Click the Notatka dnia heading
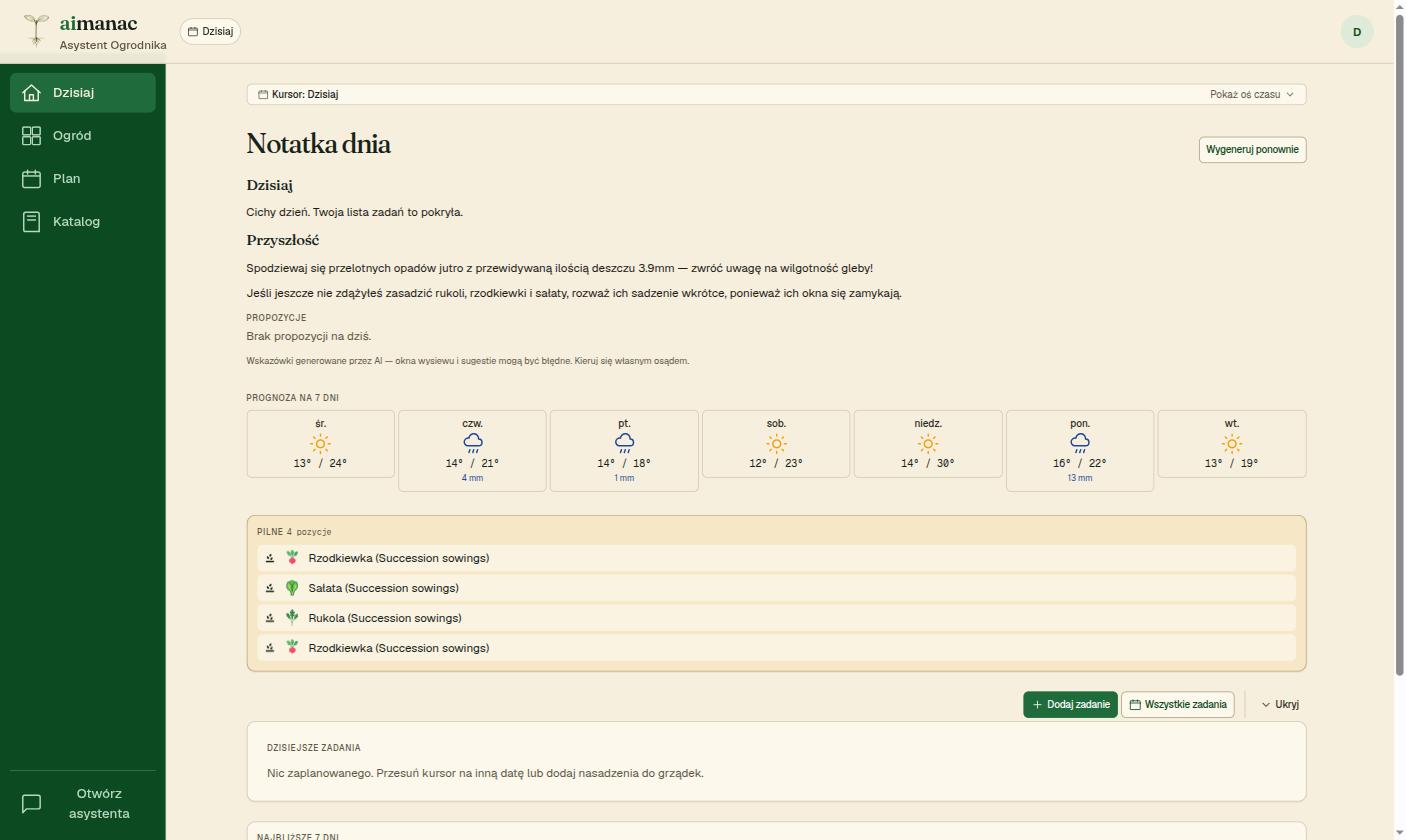 click(319, 144)
